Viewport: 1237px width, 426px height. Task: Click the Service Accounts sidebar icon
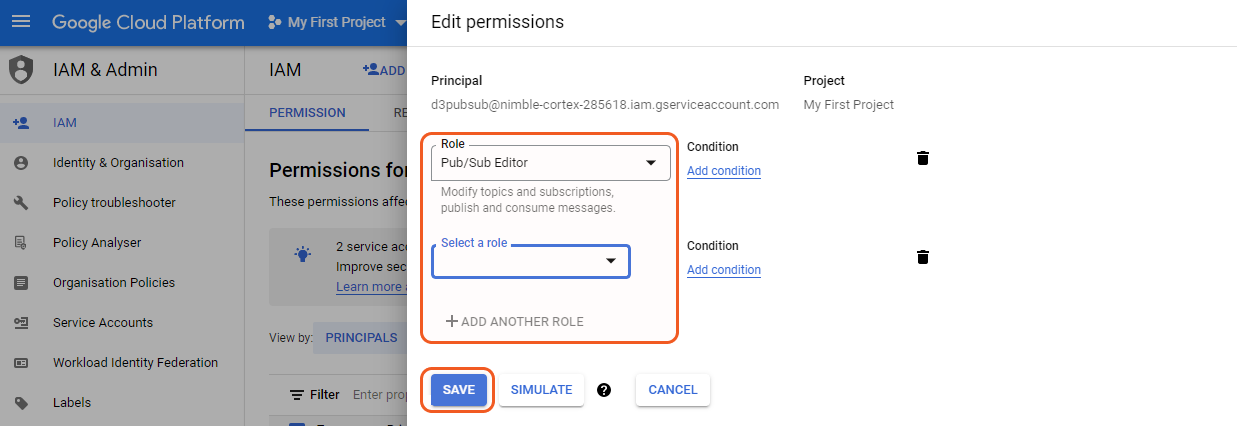21,323
